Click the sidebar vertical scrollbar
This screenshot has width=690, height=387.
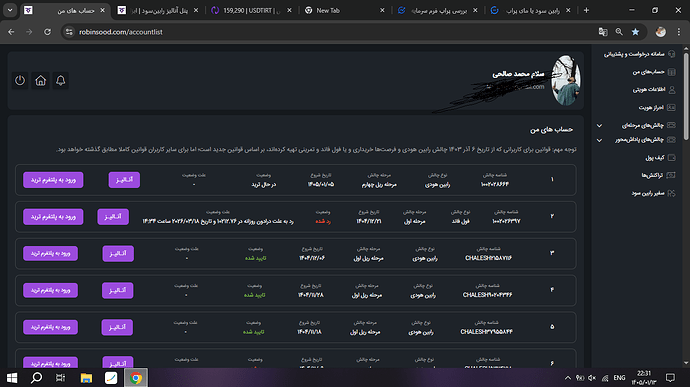(x=686, y=97)
